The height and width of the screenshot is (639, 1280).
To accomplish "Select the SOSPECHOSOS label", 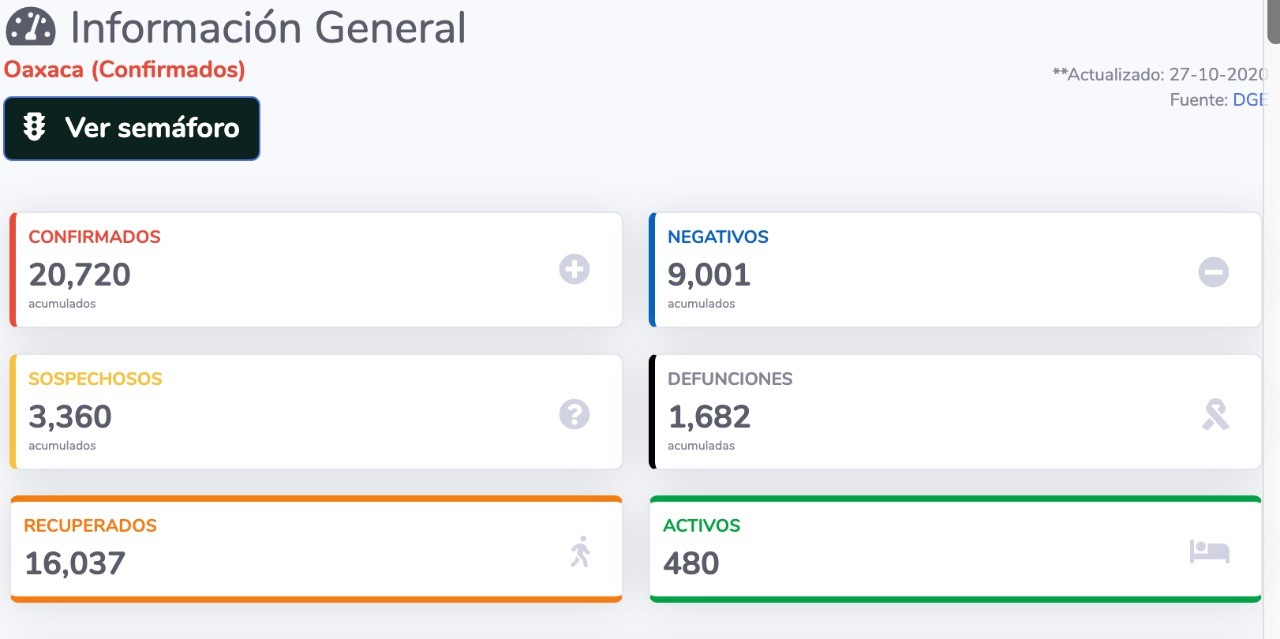I will (95, 379).
